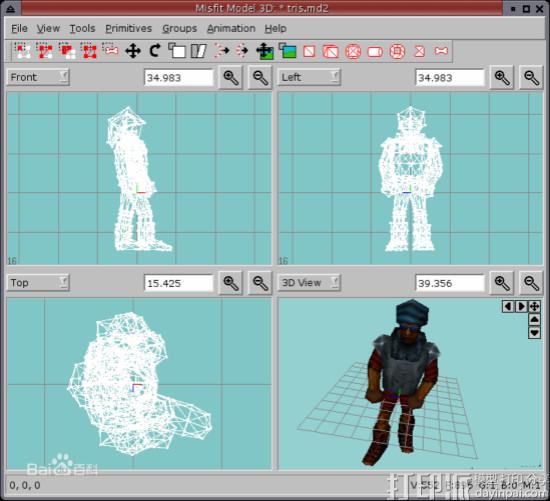Pick the Create Cylinder tool
This screenshot has width=550, height=501.
(x=375, y=52)
